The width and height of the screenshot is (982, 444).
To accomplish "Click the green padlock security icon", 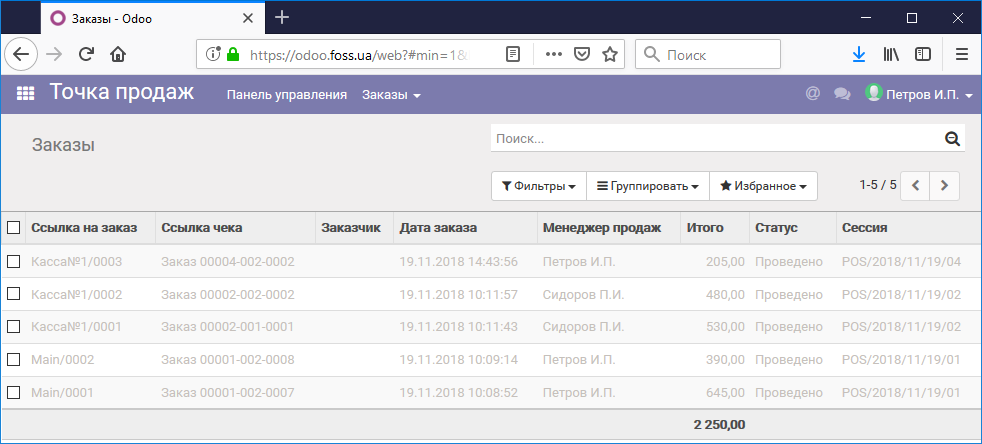I will pyautogui.click(x=233, y=54).
